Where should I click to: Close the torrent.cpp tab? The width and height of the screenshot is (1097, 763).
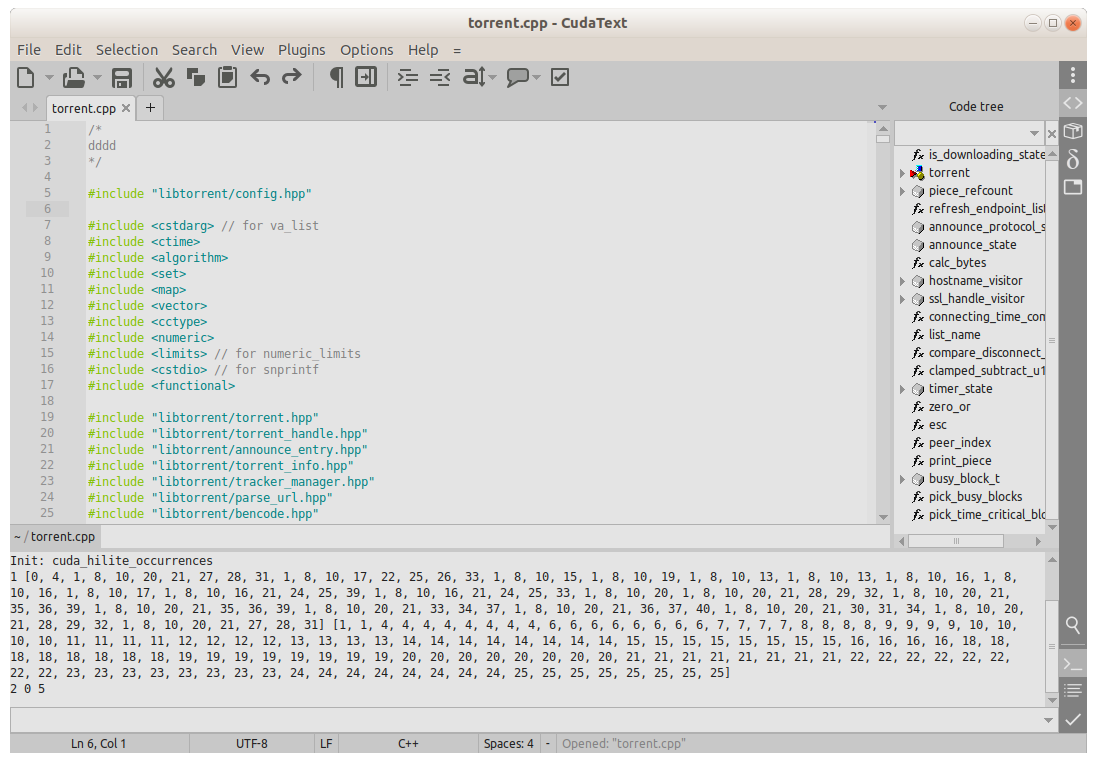coord(126,108)
